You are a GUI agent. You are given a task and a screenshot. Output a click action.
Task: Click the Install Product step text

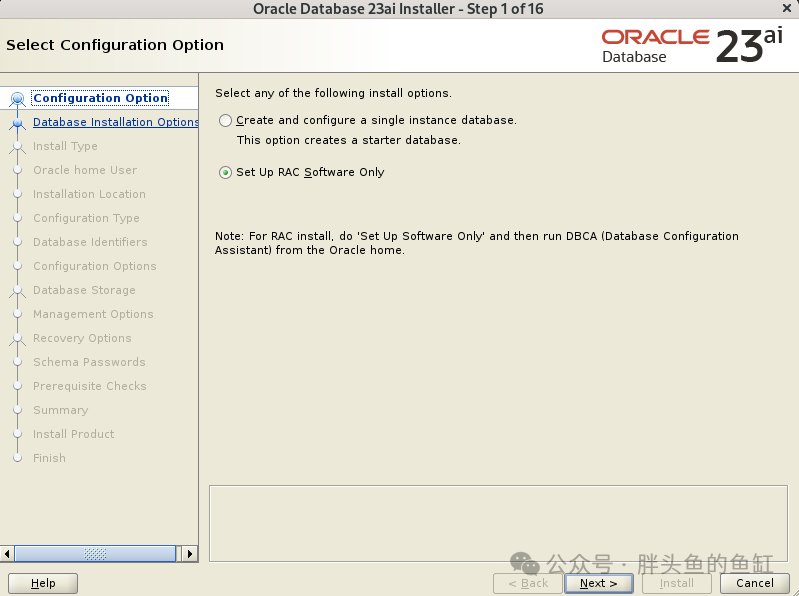73,434
